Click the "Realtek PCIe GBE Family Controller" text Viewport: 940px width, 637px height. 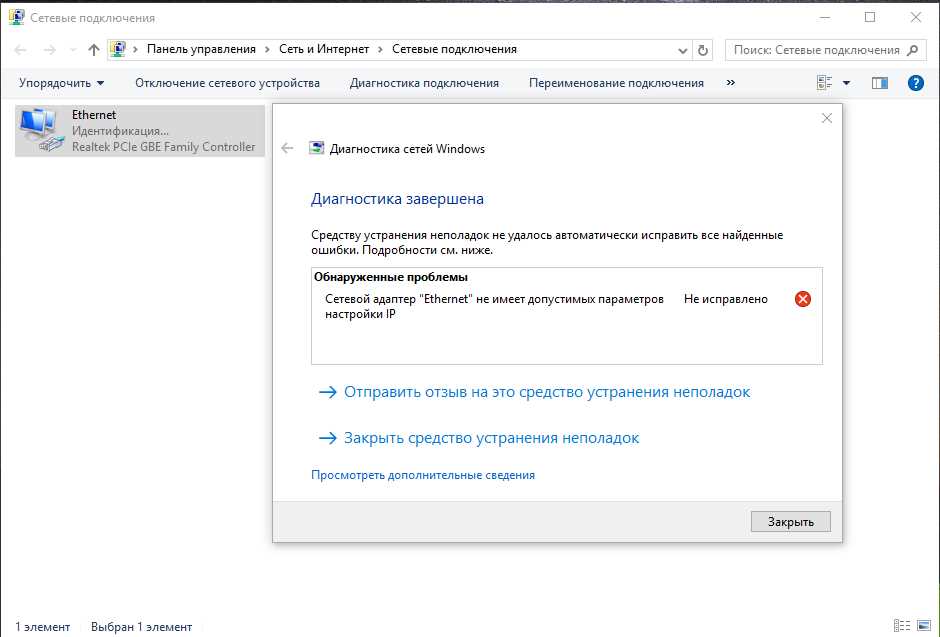[x=164, y=147]
